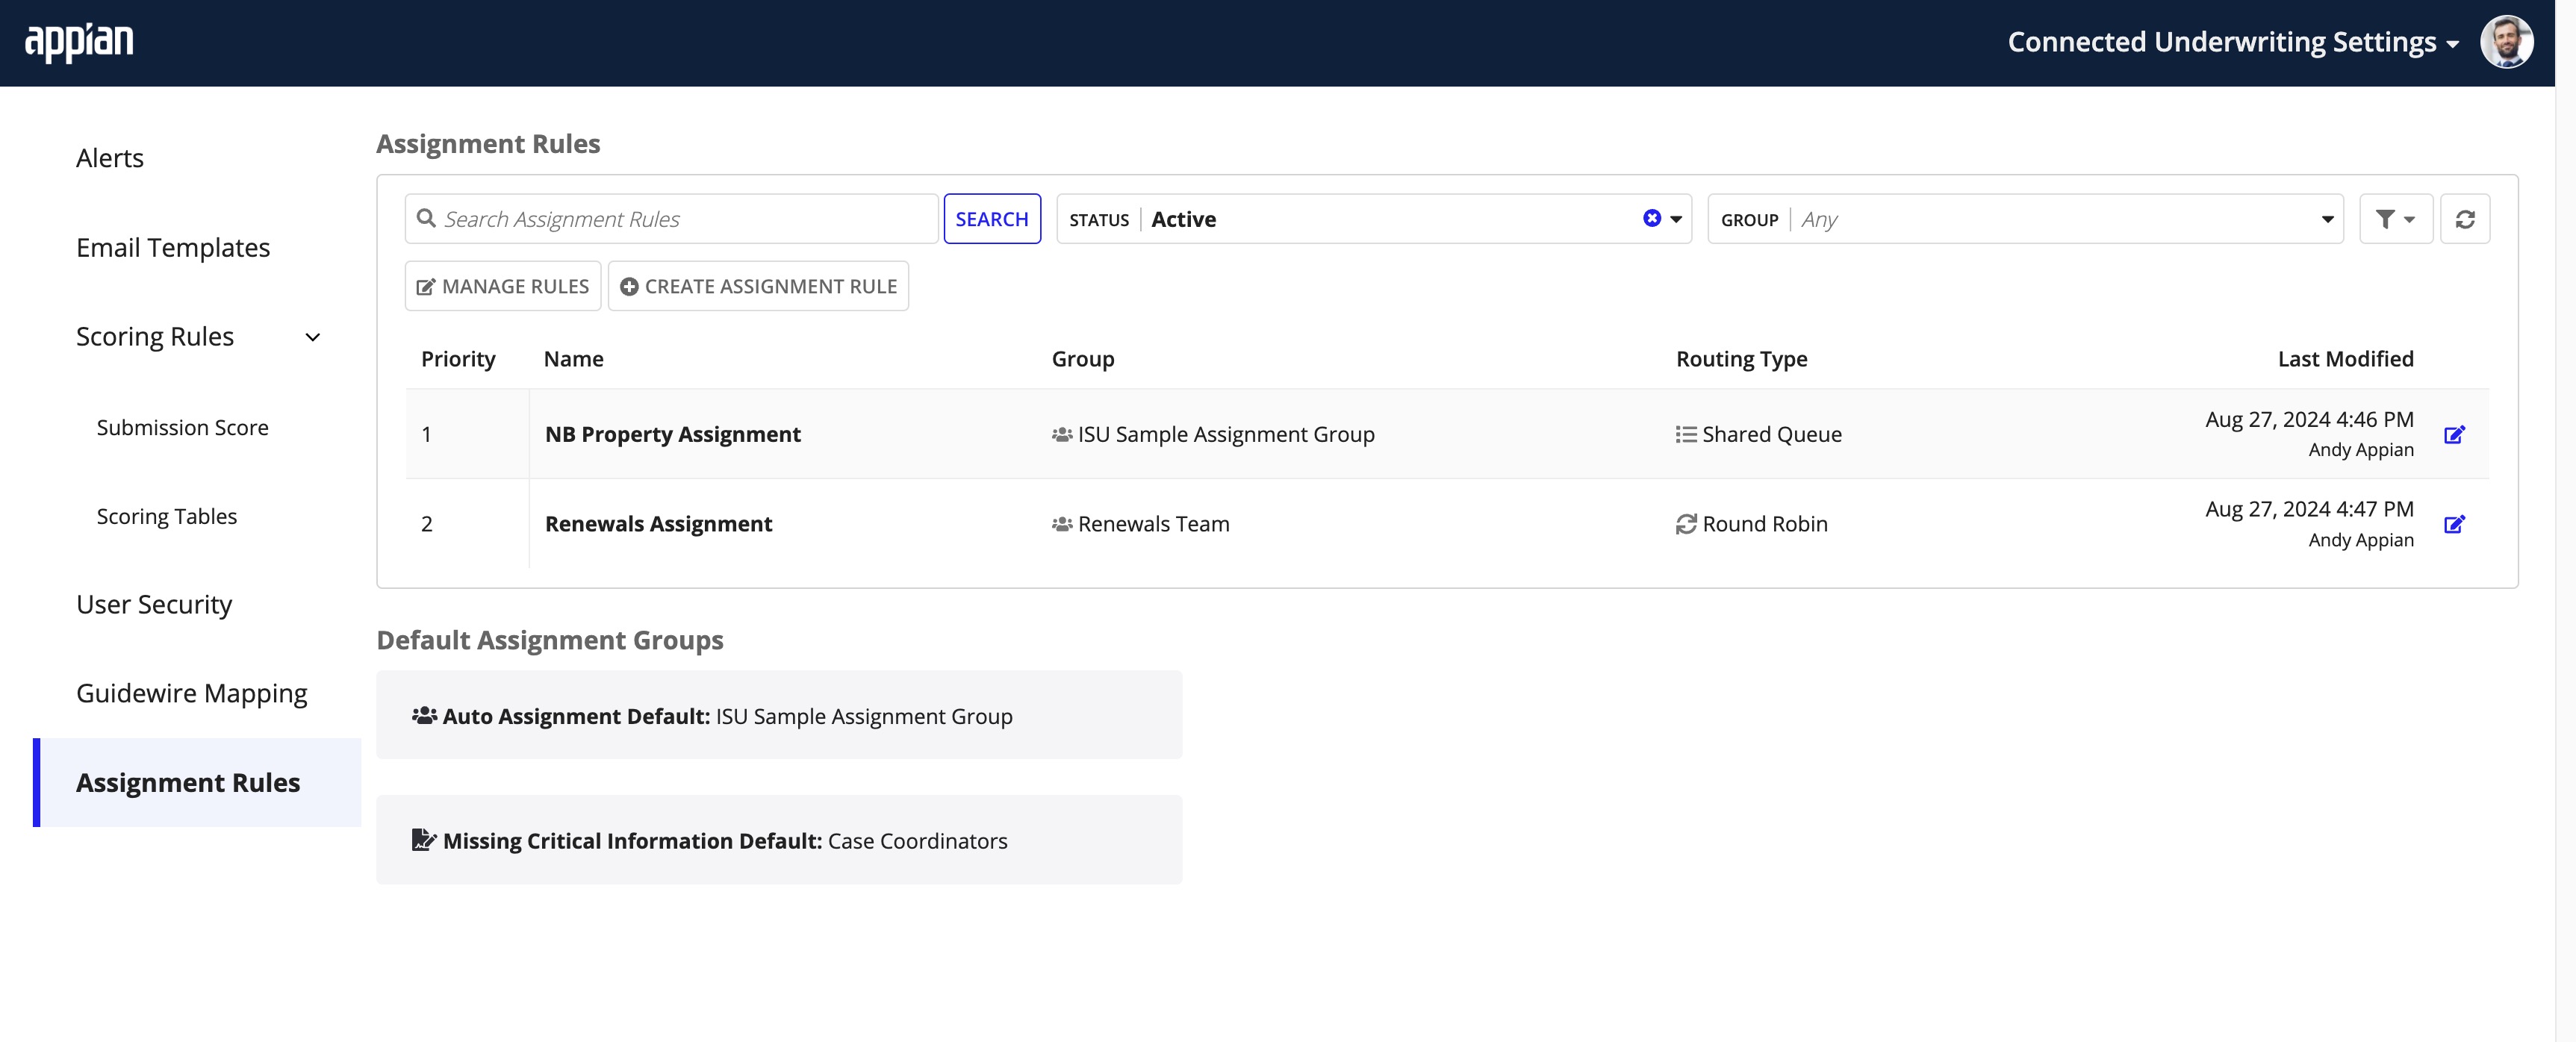Open Email Templates settings
The height and width of the screenshot is (1042, 2576).
pos(173,247)
